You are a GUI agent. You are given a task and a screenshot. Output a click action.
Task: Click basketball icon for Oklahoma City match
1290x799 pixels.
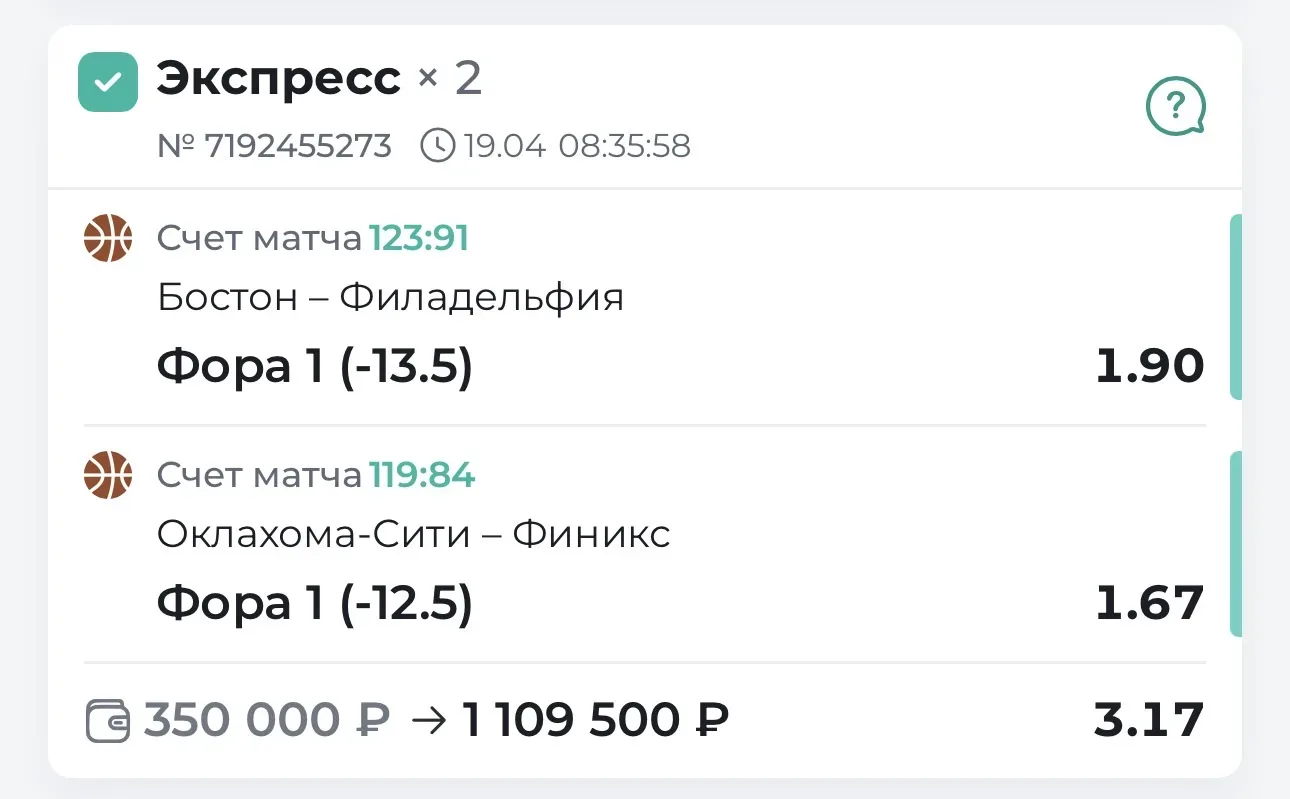pos(107,475)
